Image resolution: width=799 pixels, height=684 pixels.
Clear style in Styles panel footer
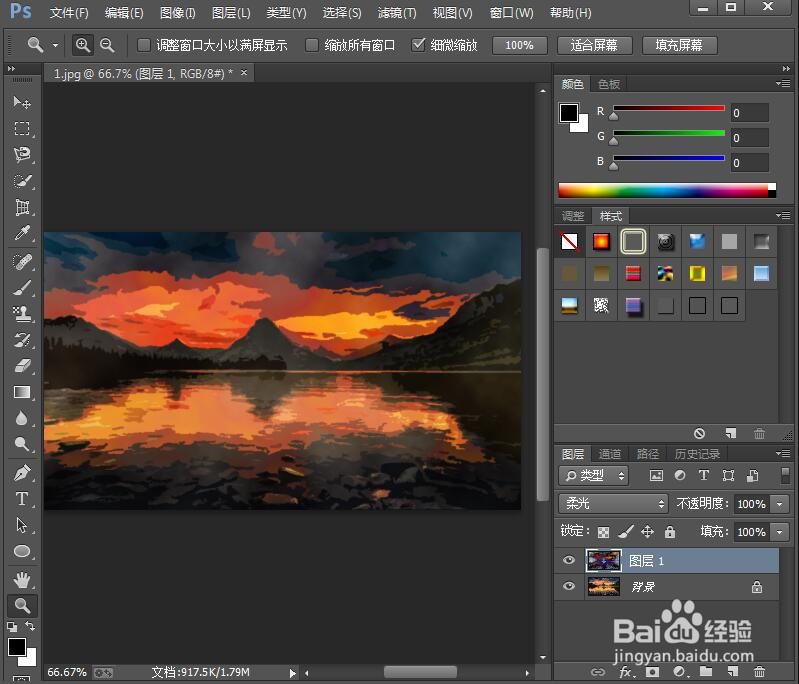(x=699, y=433)
